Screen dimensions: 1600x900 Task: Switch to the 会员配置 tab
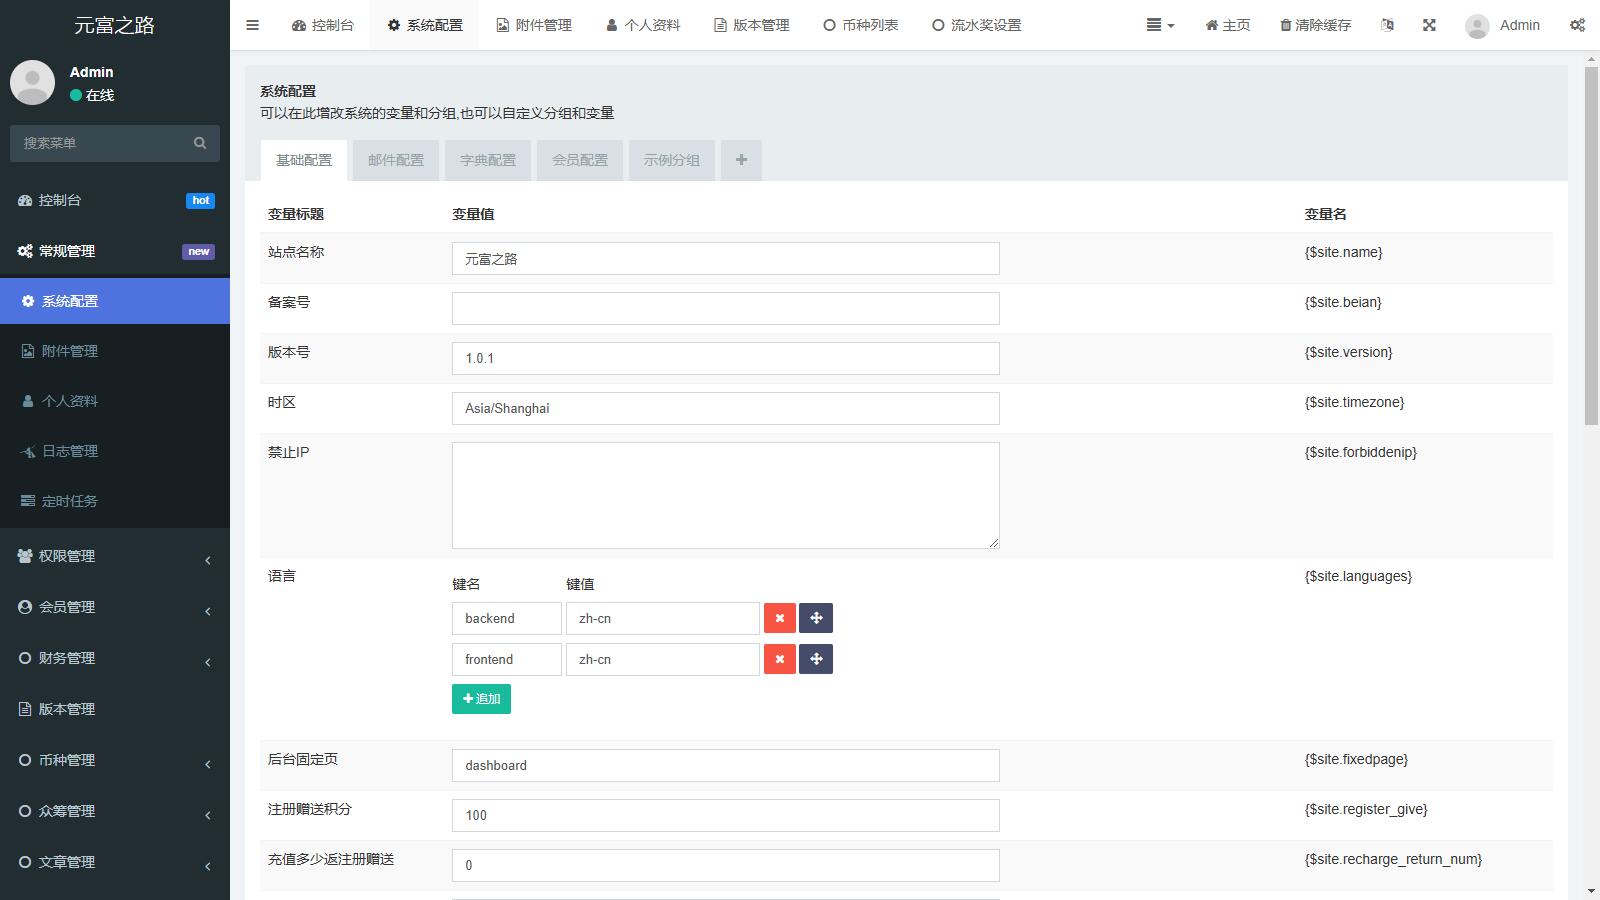pyautogui.click(x=580, y=160)
